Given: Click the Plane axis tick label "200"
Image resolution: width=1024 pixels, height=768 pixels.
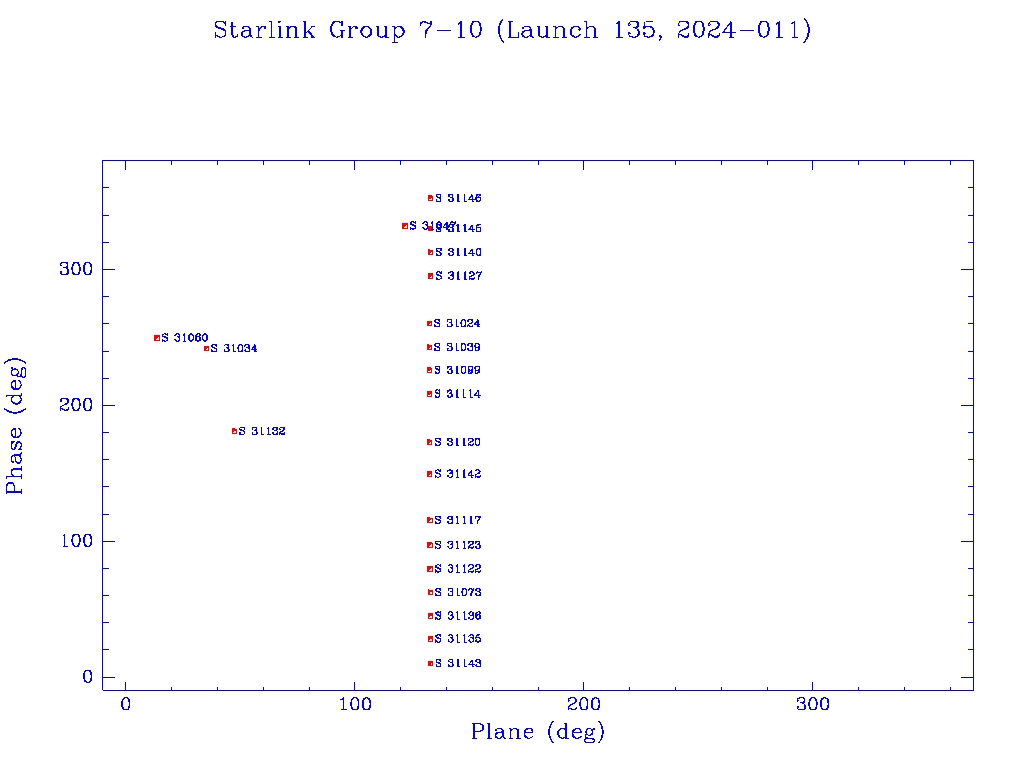Looking at the screenshot, I should 584,705.
